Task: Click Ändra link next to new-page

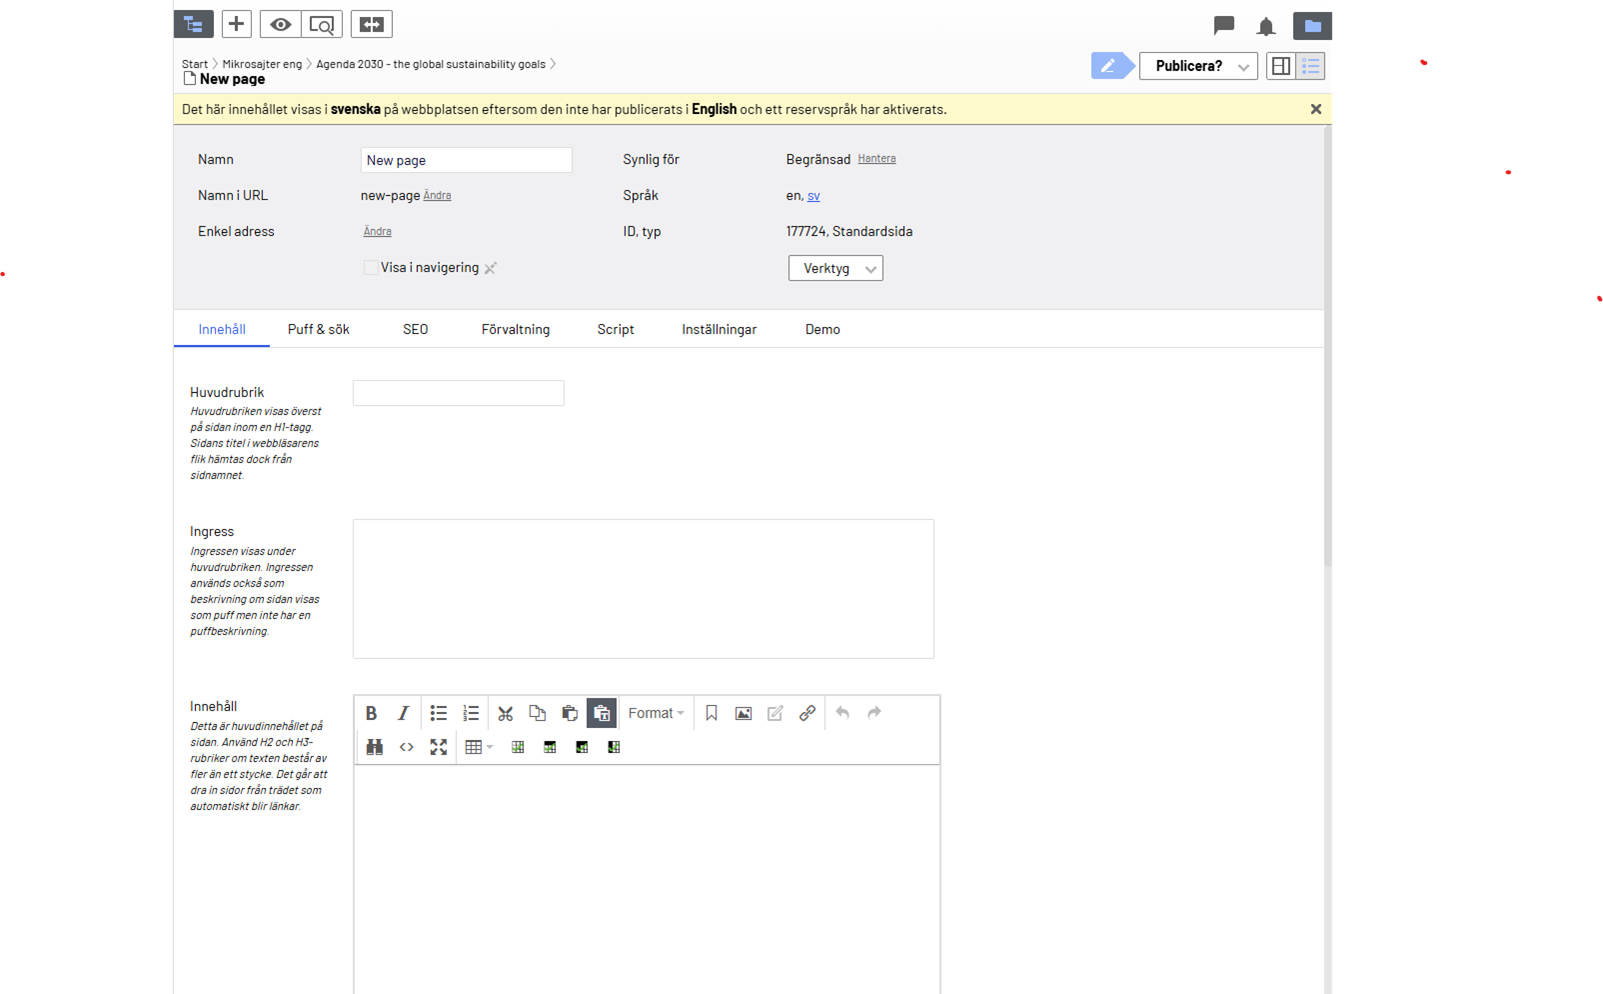Action: click(437, 196)
